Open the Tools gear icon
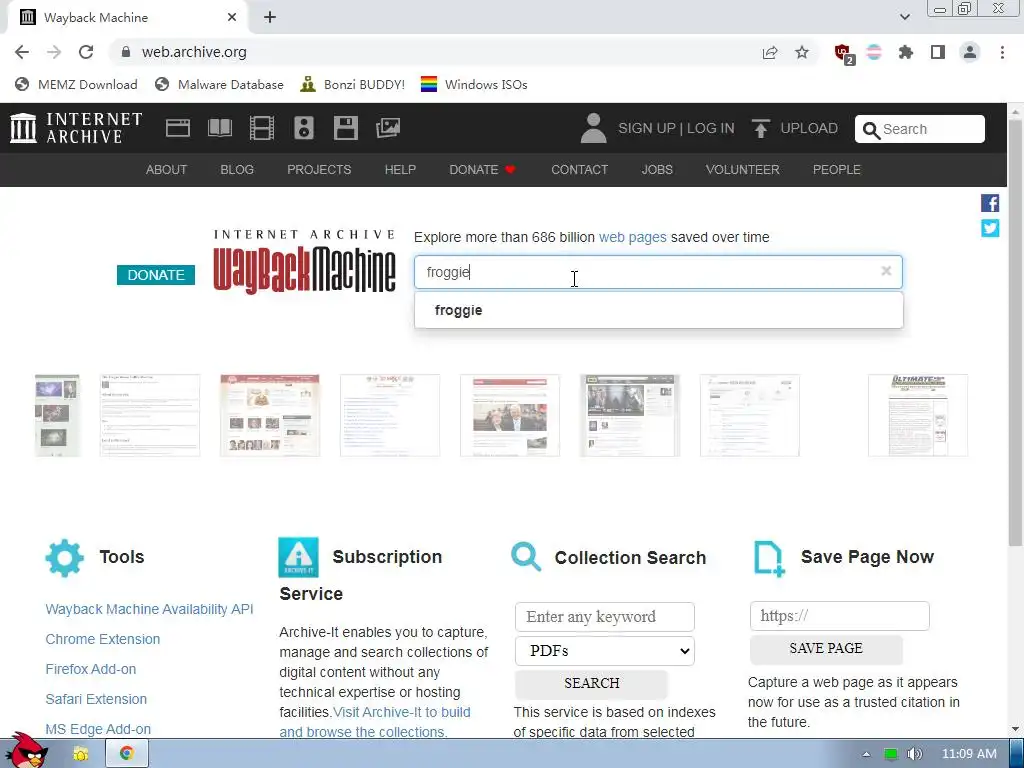Image resolution: width=1024 pixels, height=768 pixels. (65, 558)
